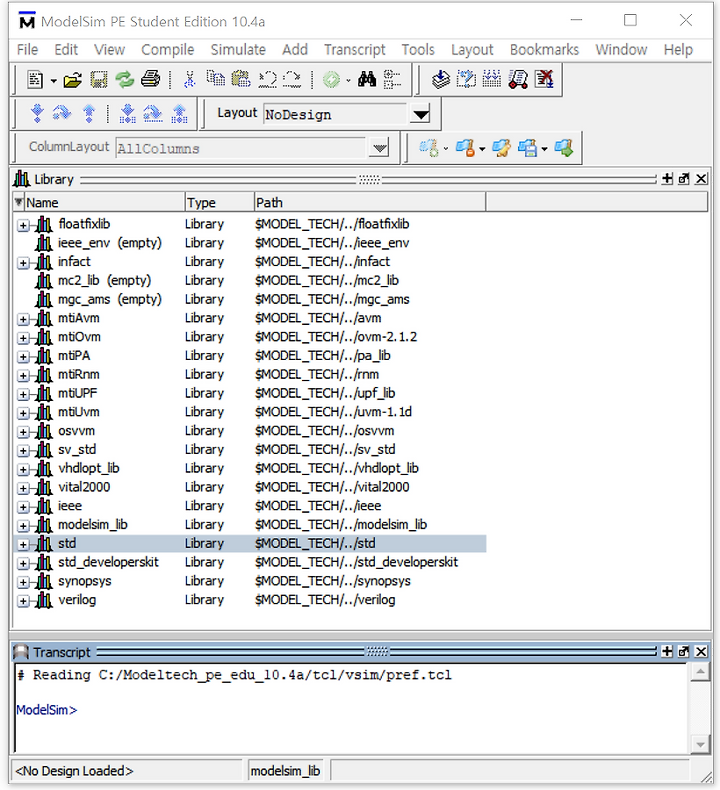Expand the ieee library node
This screenshot has width=720, height=790.
tap(23, 507)
